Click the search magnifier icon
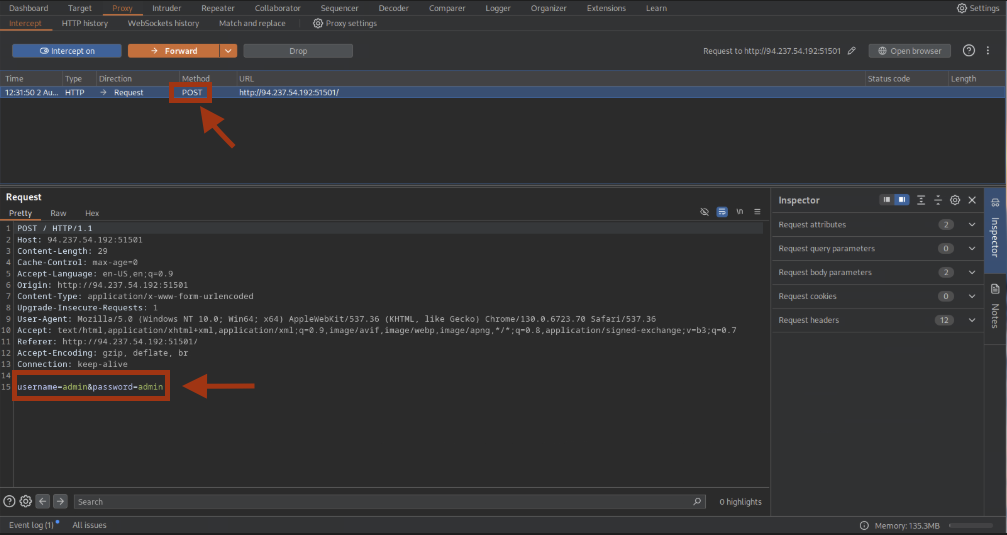 coord(697,502)
